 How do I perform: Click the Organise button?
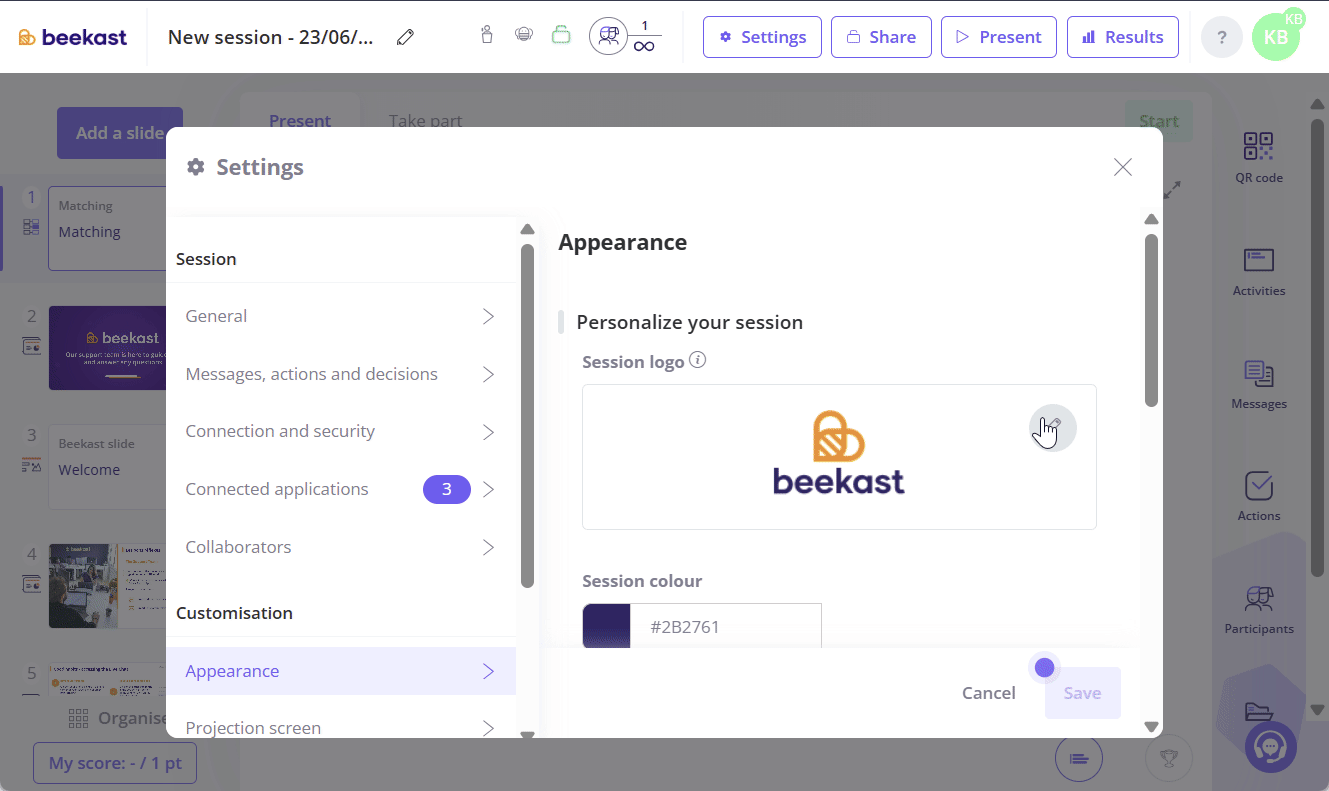[118, 718]
